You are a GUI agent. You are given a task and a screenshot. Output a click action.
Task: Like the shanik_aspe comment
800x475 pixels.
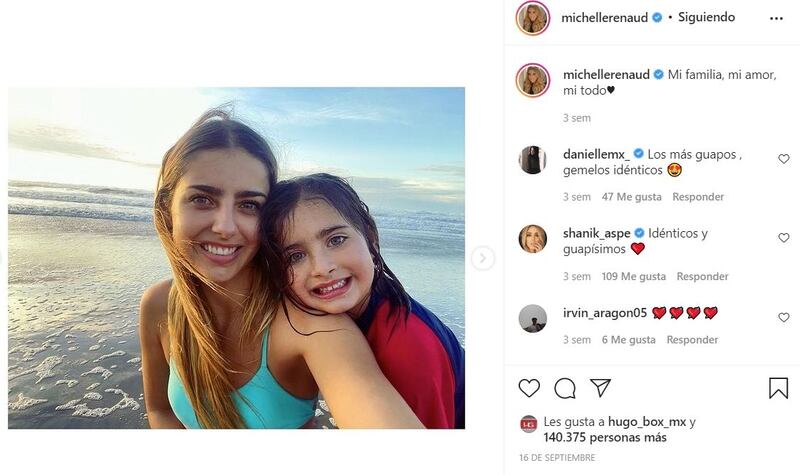click(x=783, y=238)
